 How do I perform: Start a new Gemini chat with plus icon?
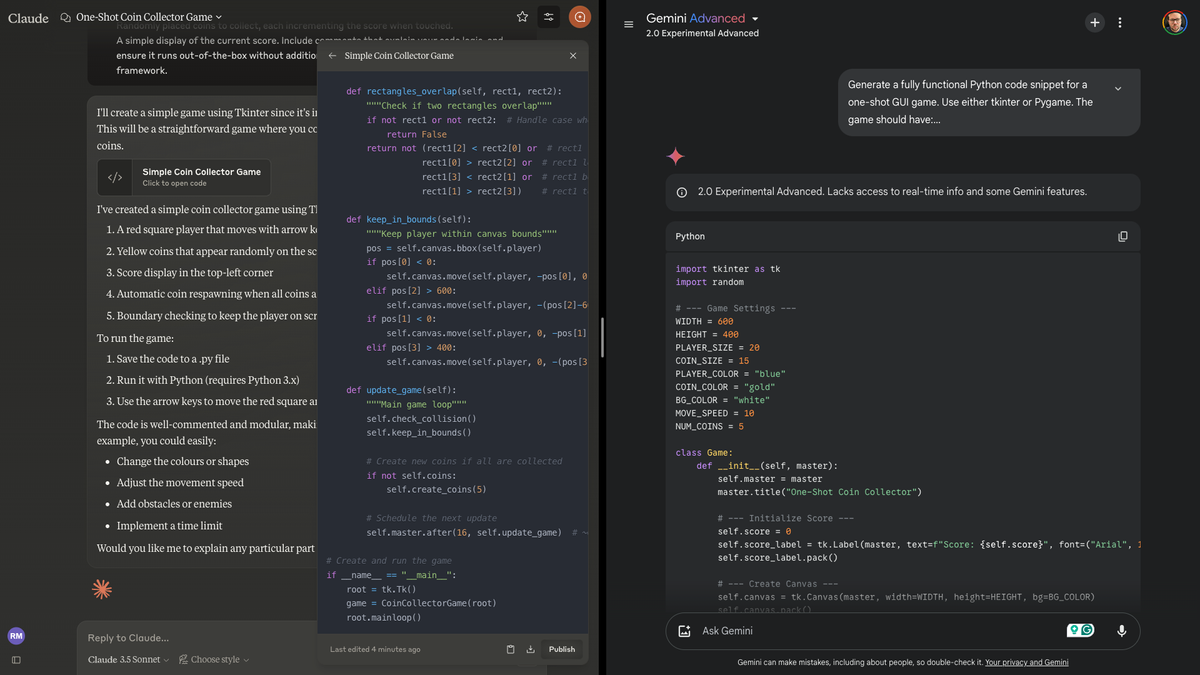(x=1095, y=23)
